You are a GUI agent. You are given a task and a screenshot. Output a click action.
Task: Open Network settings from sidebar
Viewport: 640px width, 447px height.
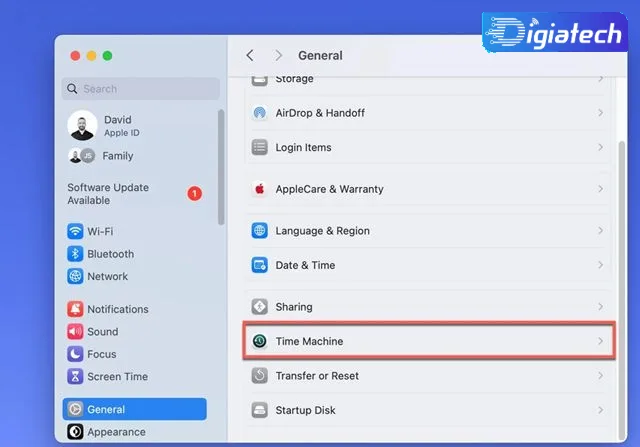coord(107,276)
